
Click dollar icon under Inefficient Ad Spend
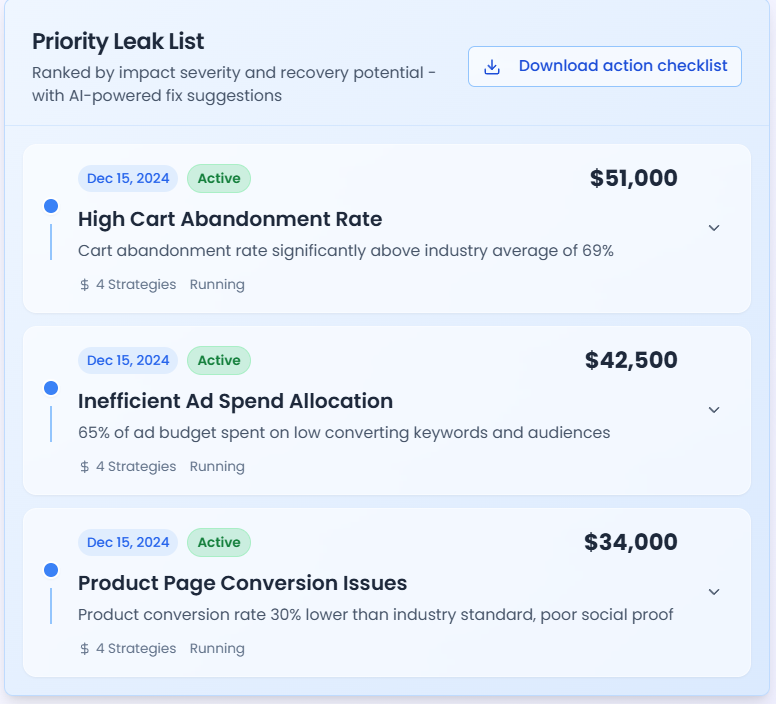tap(85, 467)
